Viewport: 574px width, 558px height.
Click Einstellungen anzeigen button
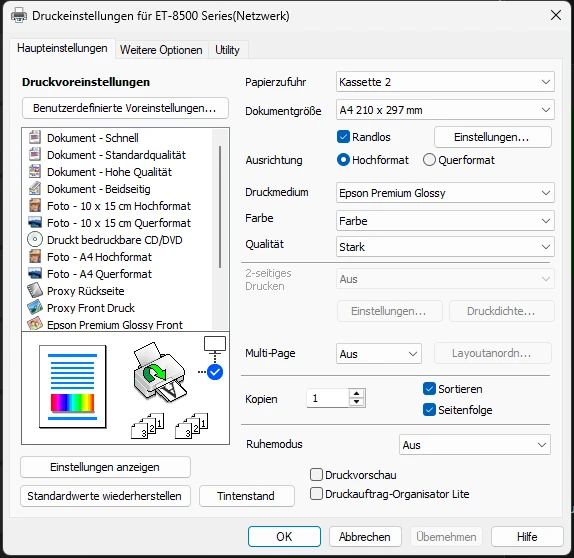click(x=105, y=467)
